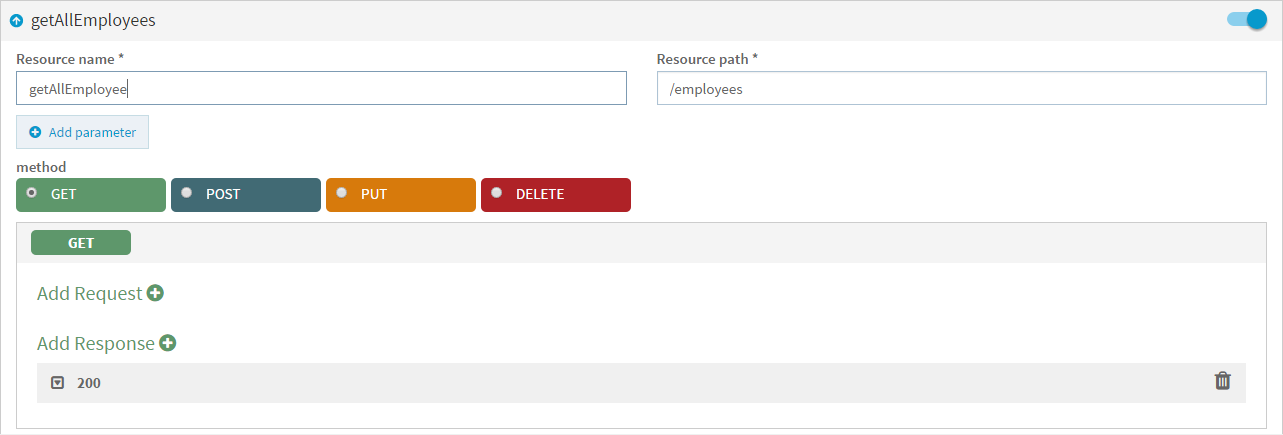Click the plus icon beside Add Response
The height and width of the screenshot is (435, 1283).
(x=168, y=343)
